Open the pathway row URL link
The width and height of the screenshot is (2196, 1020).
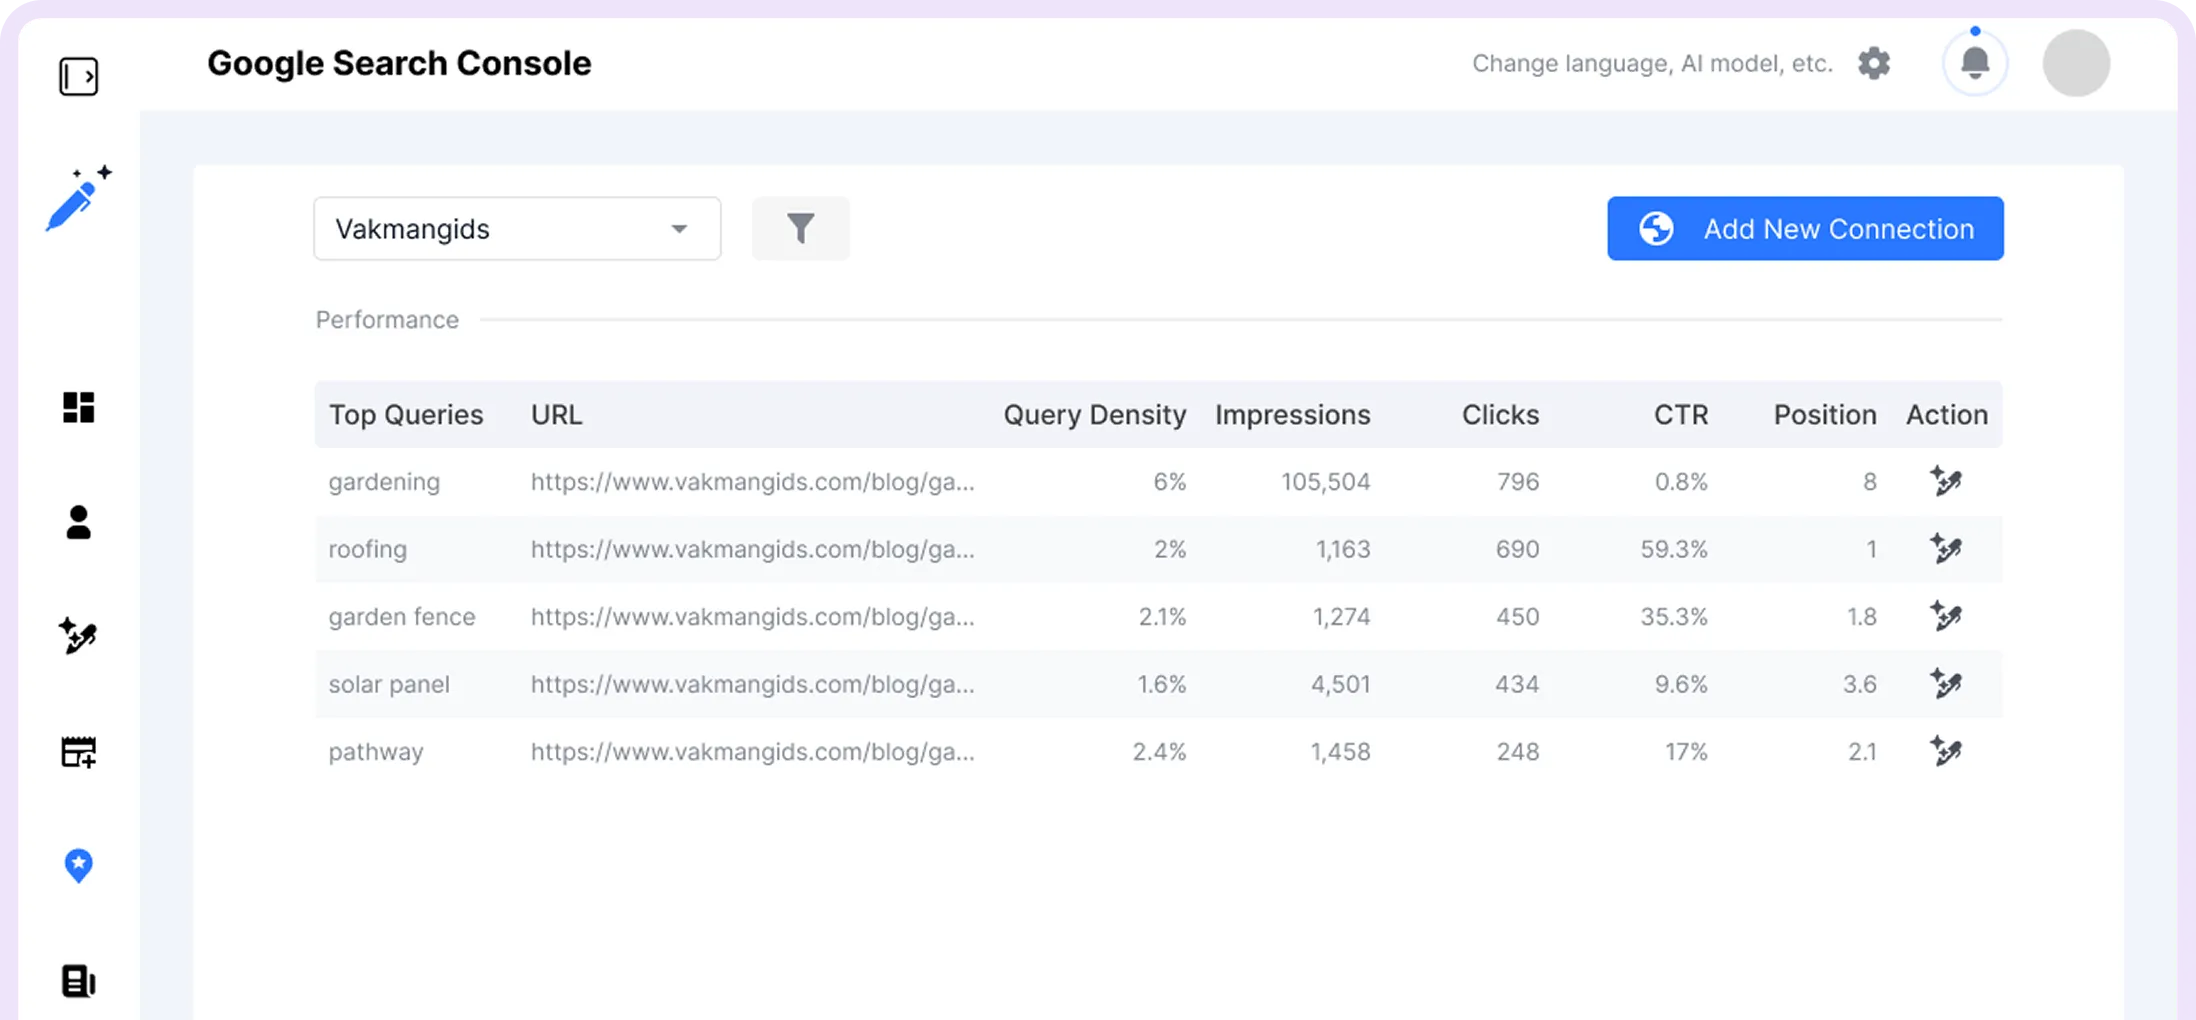click(x=752, y=752)
